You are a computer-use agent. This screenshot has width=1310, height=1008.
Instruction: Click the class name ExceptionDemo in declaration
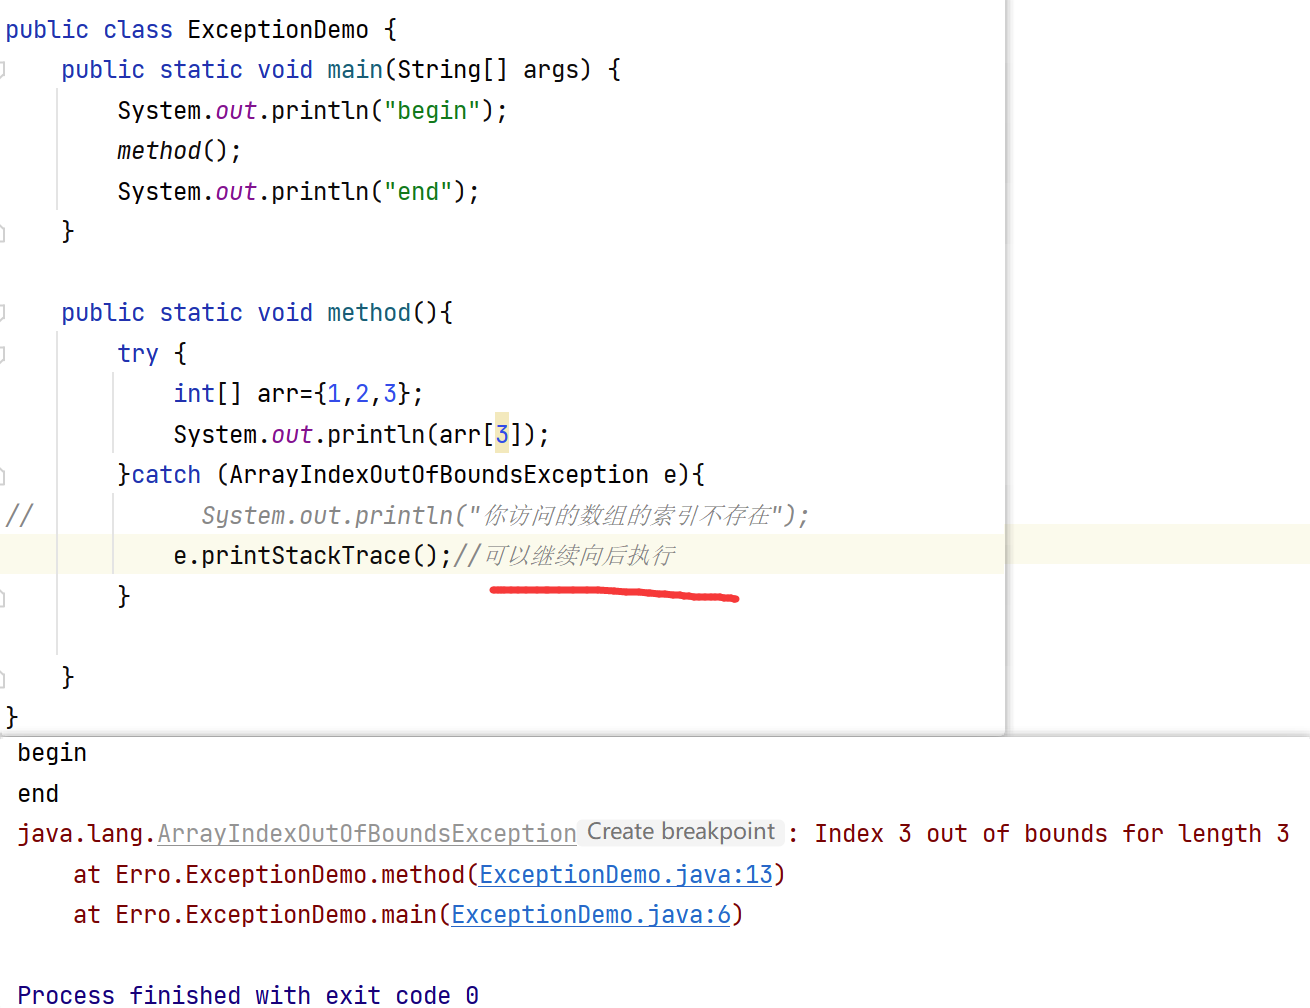[278, 30]
